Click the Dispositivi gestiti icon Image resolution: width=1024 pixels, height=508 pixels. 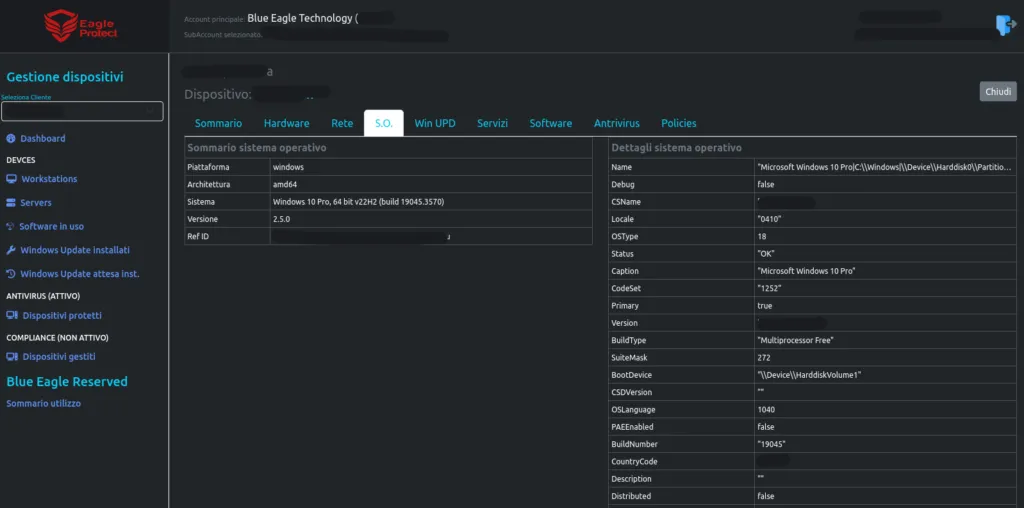point(12,357)
